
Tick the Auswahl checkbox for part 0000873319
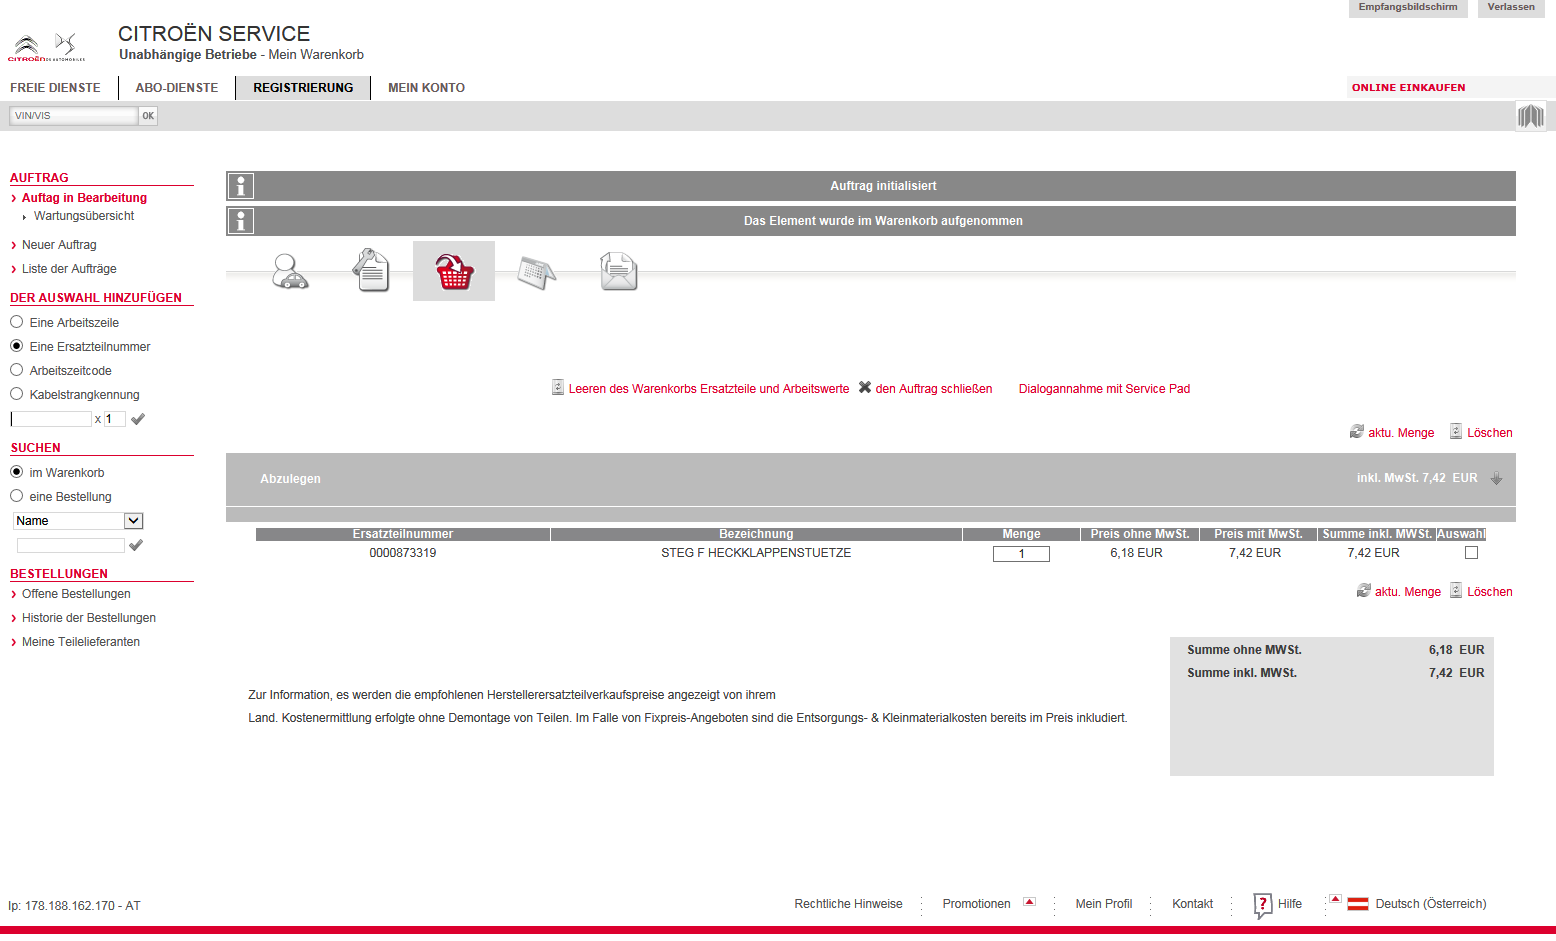[1471, 553]
